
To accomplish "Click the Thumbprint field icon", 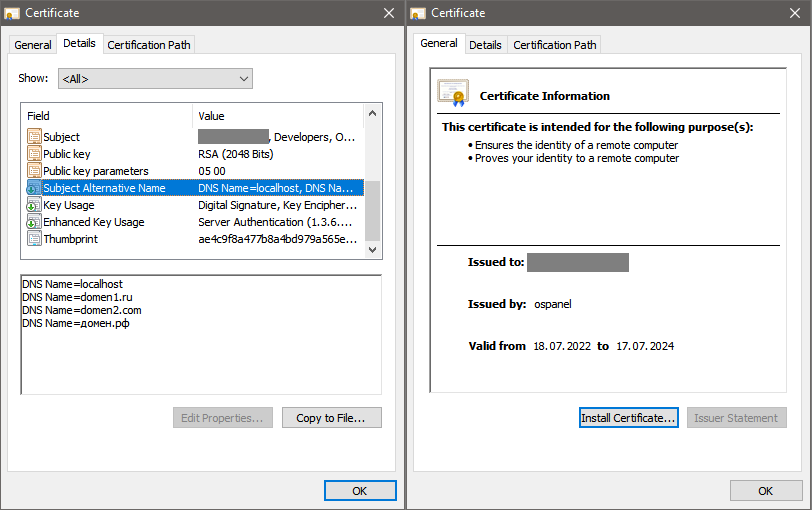I will point(34,239).
